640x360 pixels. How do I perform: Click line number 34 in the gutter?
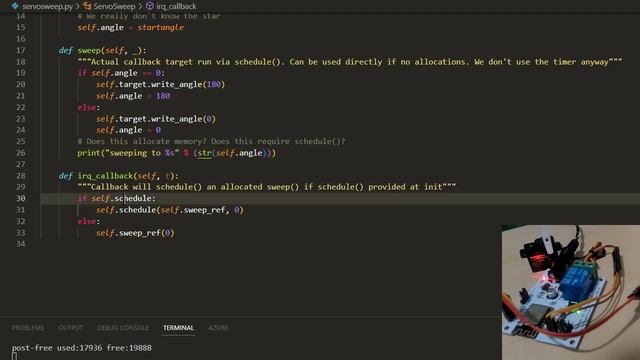20,244
